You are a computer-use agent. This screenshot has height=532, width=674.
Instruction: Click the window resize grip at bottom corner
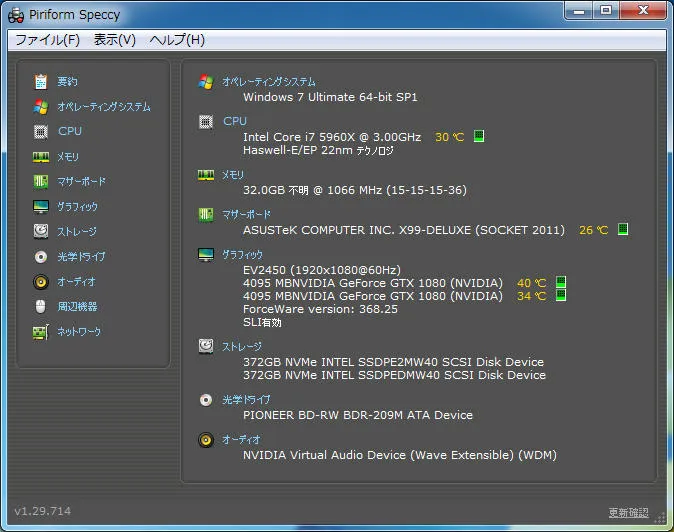click(660, 518)
